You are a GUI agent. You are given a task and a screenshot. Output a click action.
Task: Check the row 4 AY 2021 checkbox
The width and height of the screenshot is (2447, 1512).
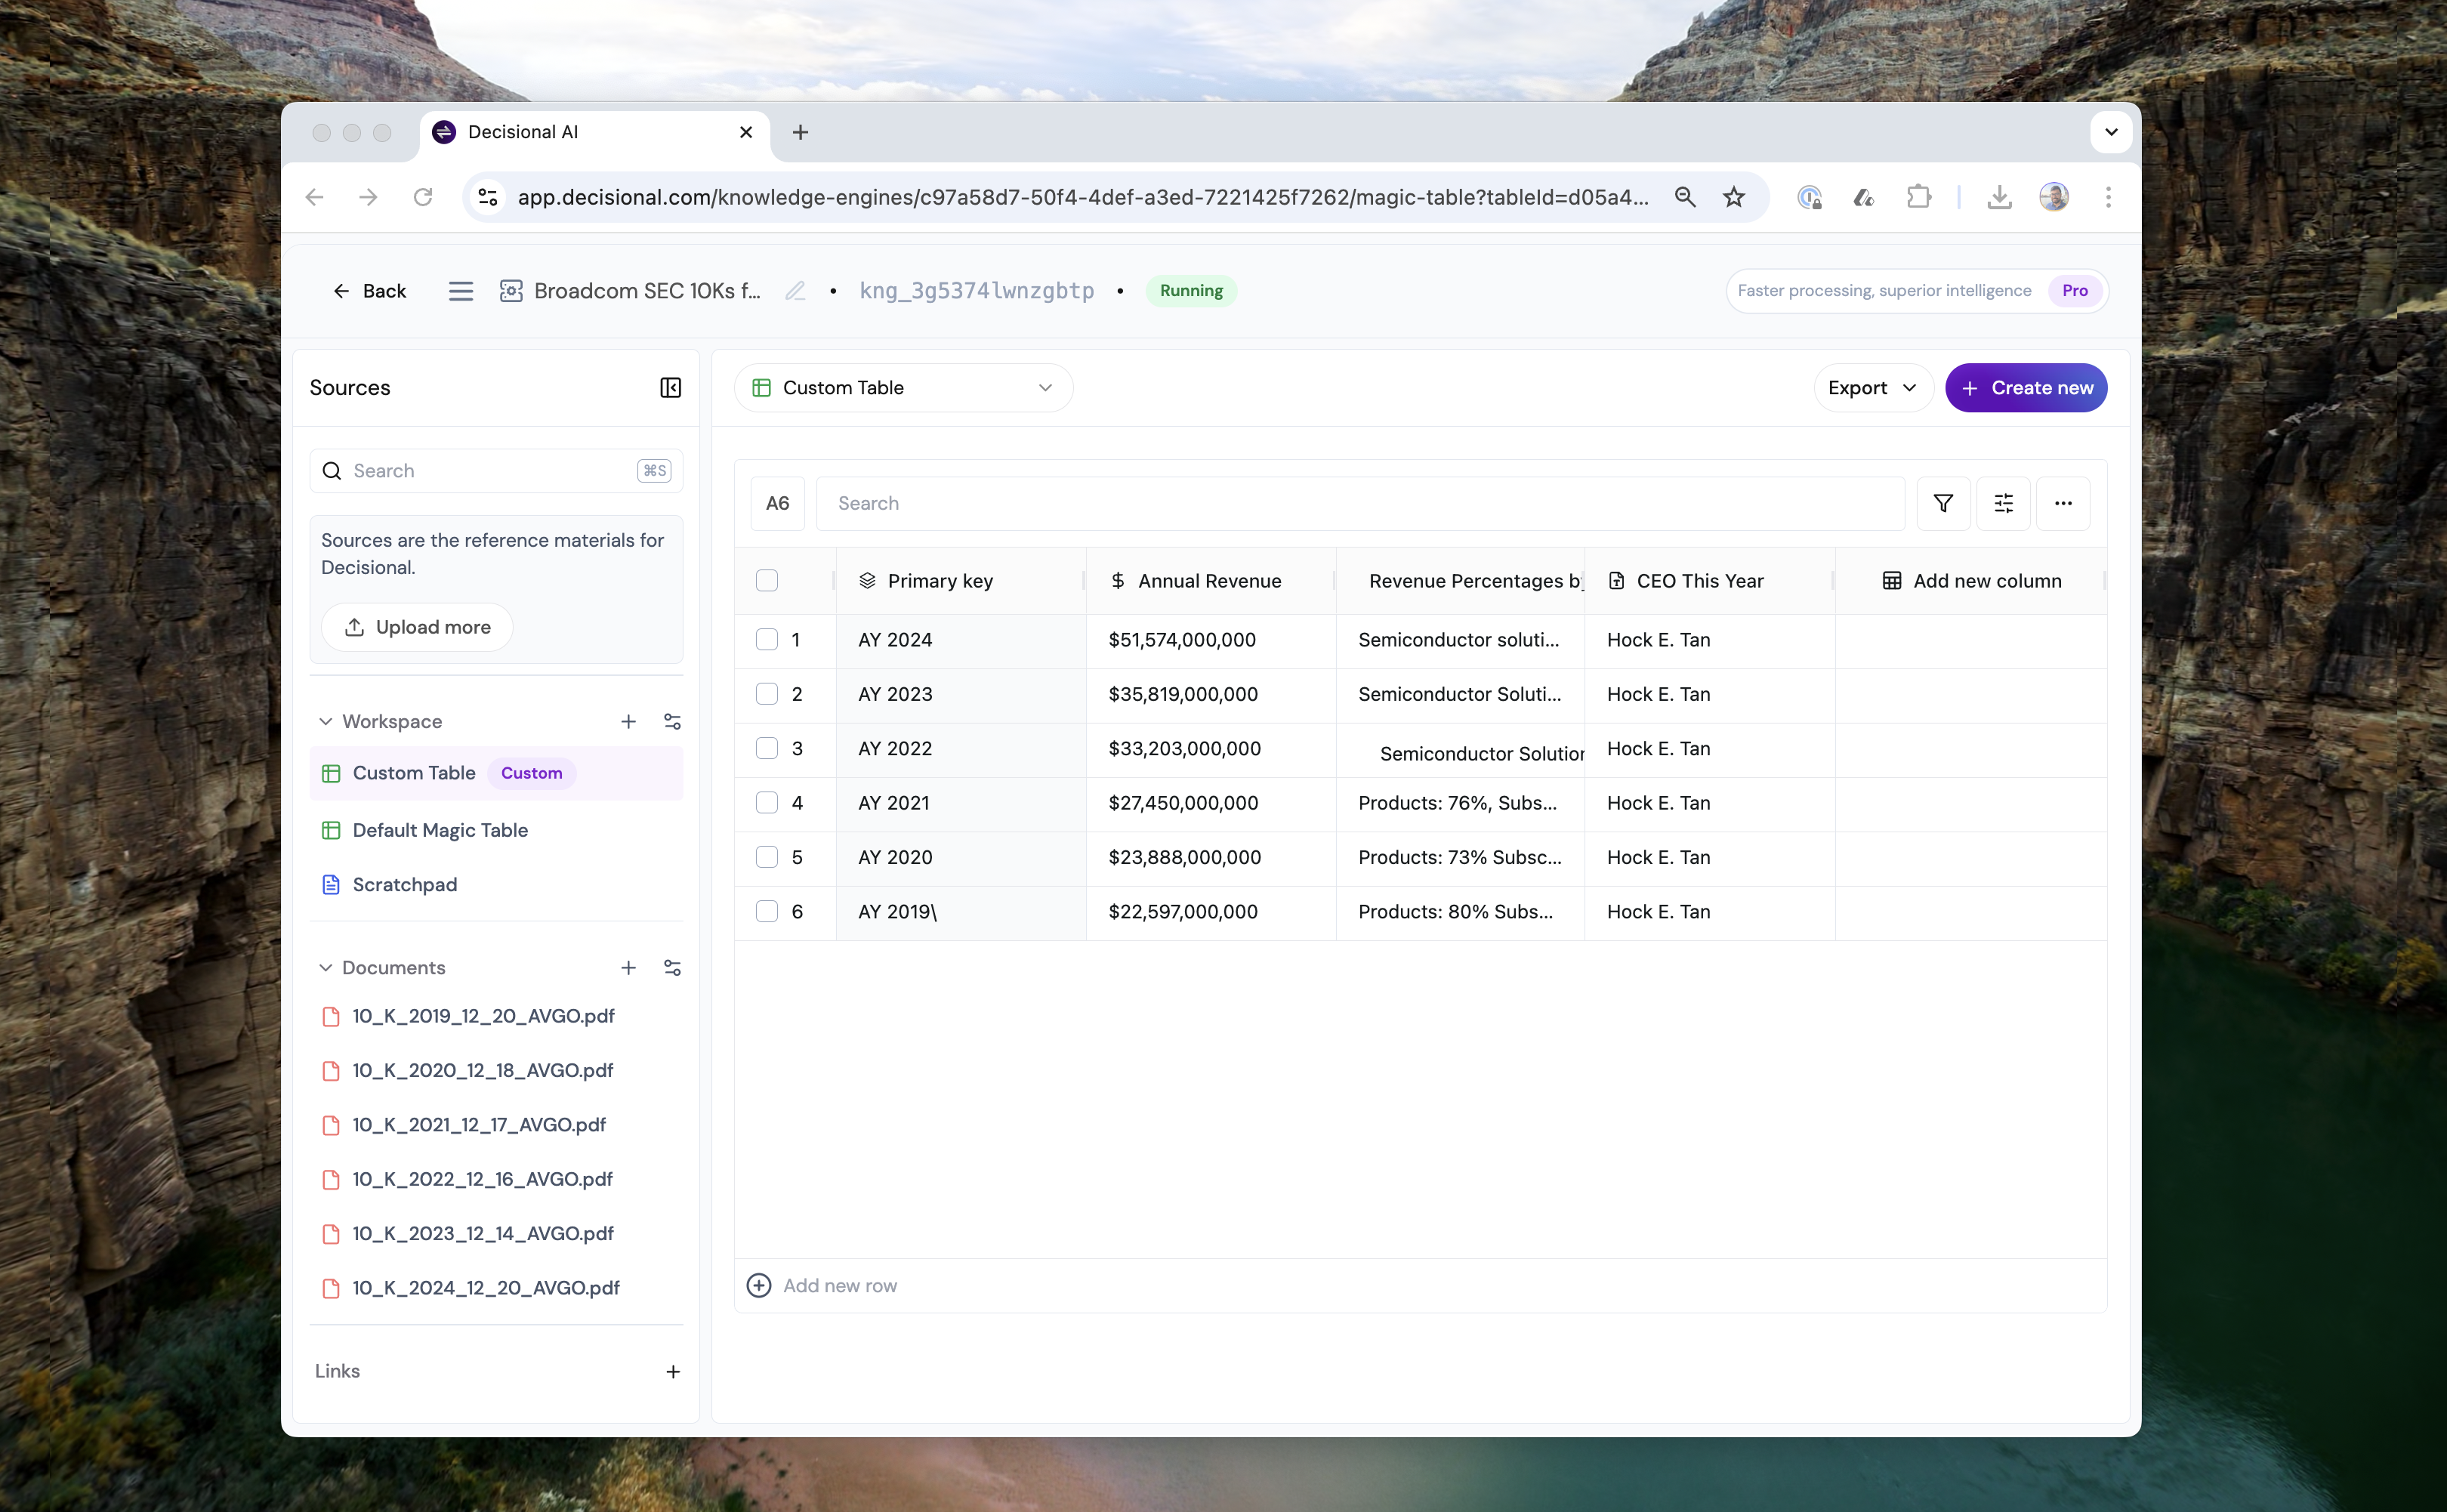coord(767,803)
